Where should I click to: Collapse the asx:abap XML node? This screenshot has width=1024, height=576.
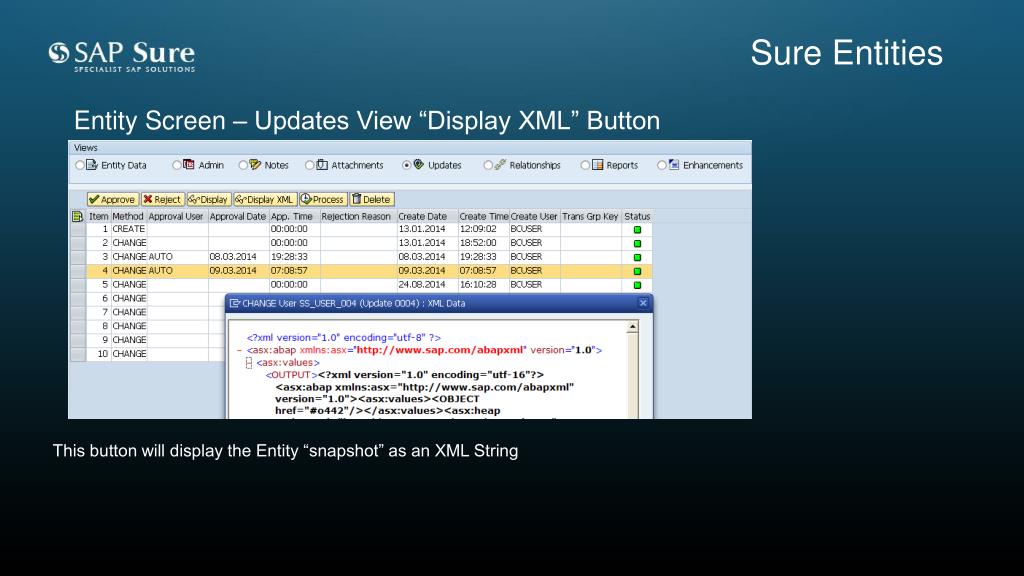tap(240, 351)
